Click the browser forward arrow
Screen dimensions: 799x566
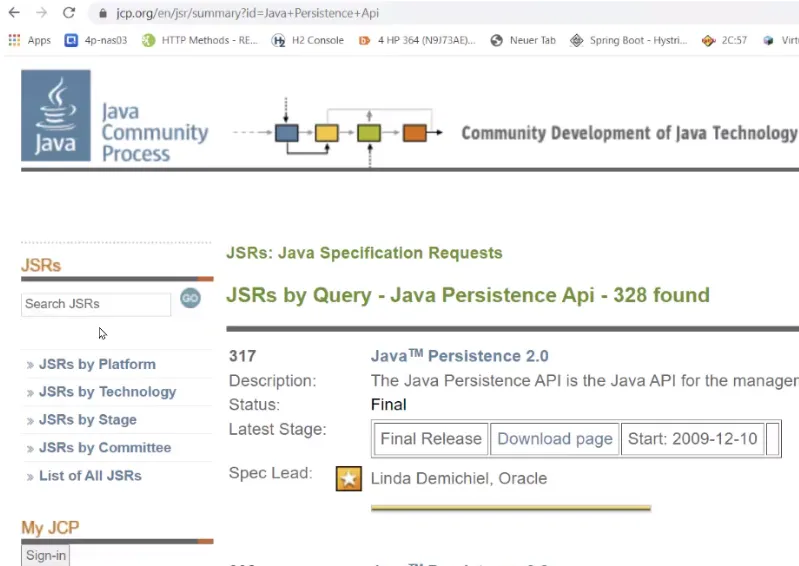coord(41,13)
